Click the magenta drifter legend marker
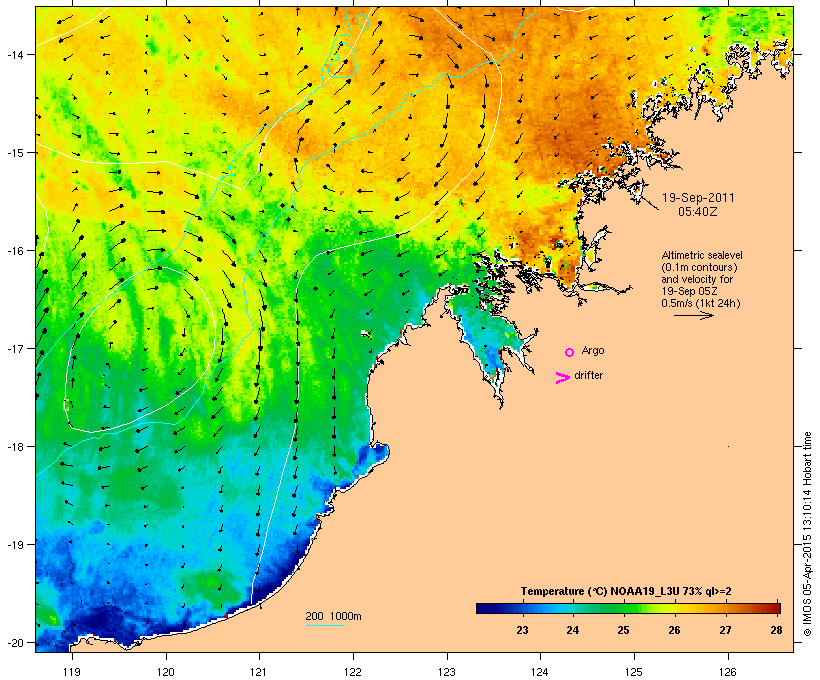The image size is (820, 680). [x=563, y=378]
